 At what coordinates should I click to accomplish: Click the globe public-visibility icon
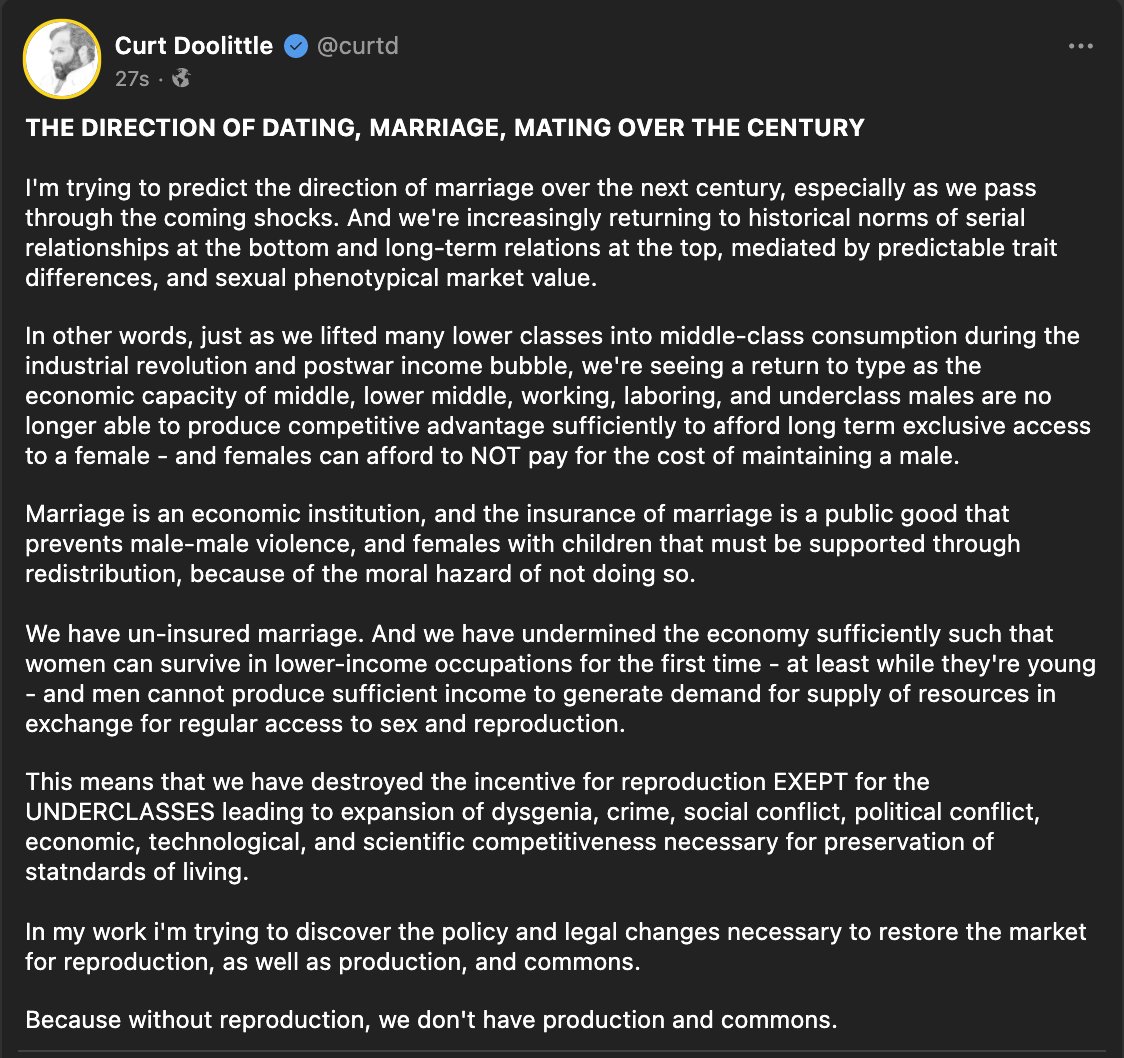click(181, 78)
